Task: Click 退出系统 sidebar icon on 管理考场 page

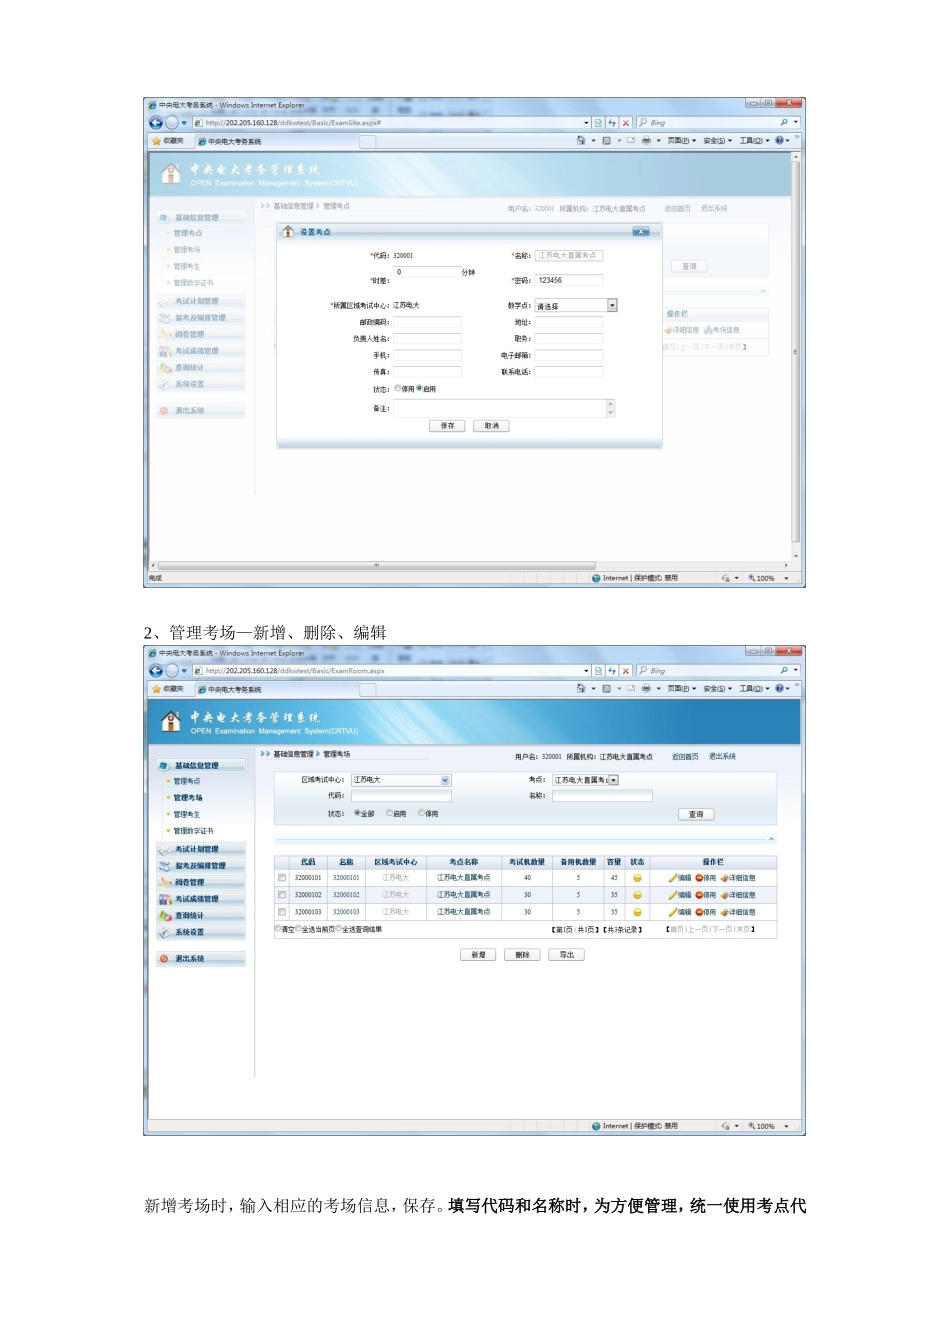Action: click(x=164, y=959)
